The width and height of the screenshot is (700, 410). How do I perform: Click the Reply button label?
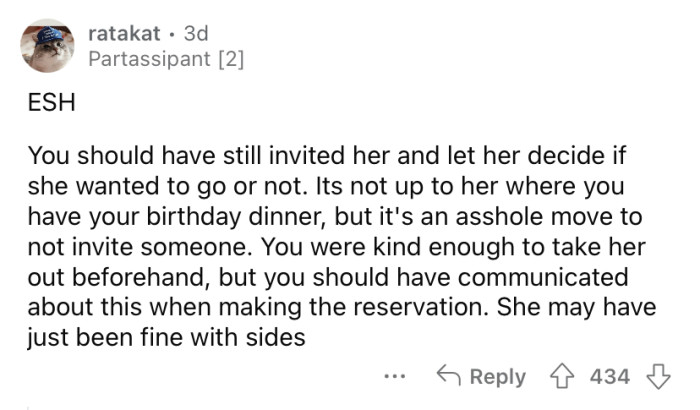coord(497,376)
